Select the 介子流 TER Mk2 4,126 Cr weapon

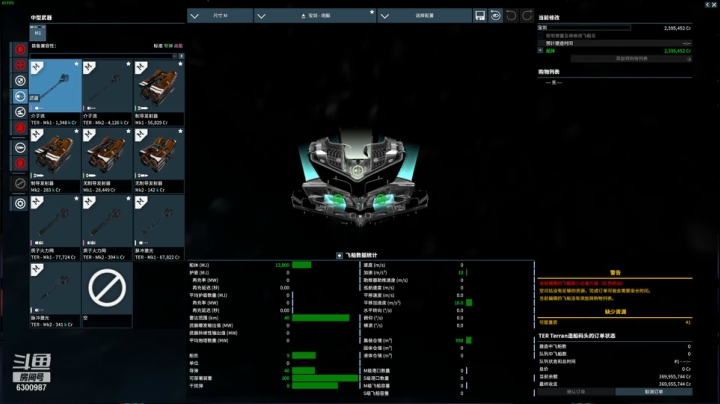107,93
